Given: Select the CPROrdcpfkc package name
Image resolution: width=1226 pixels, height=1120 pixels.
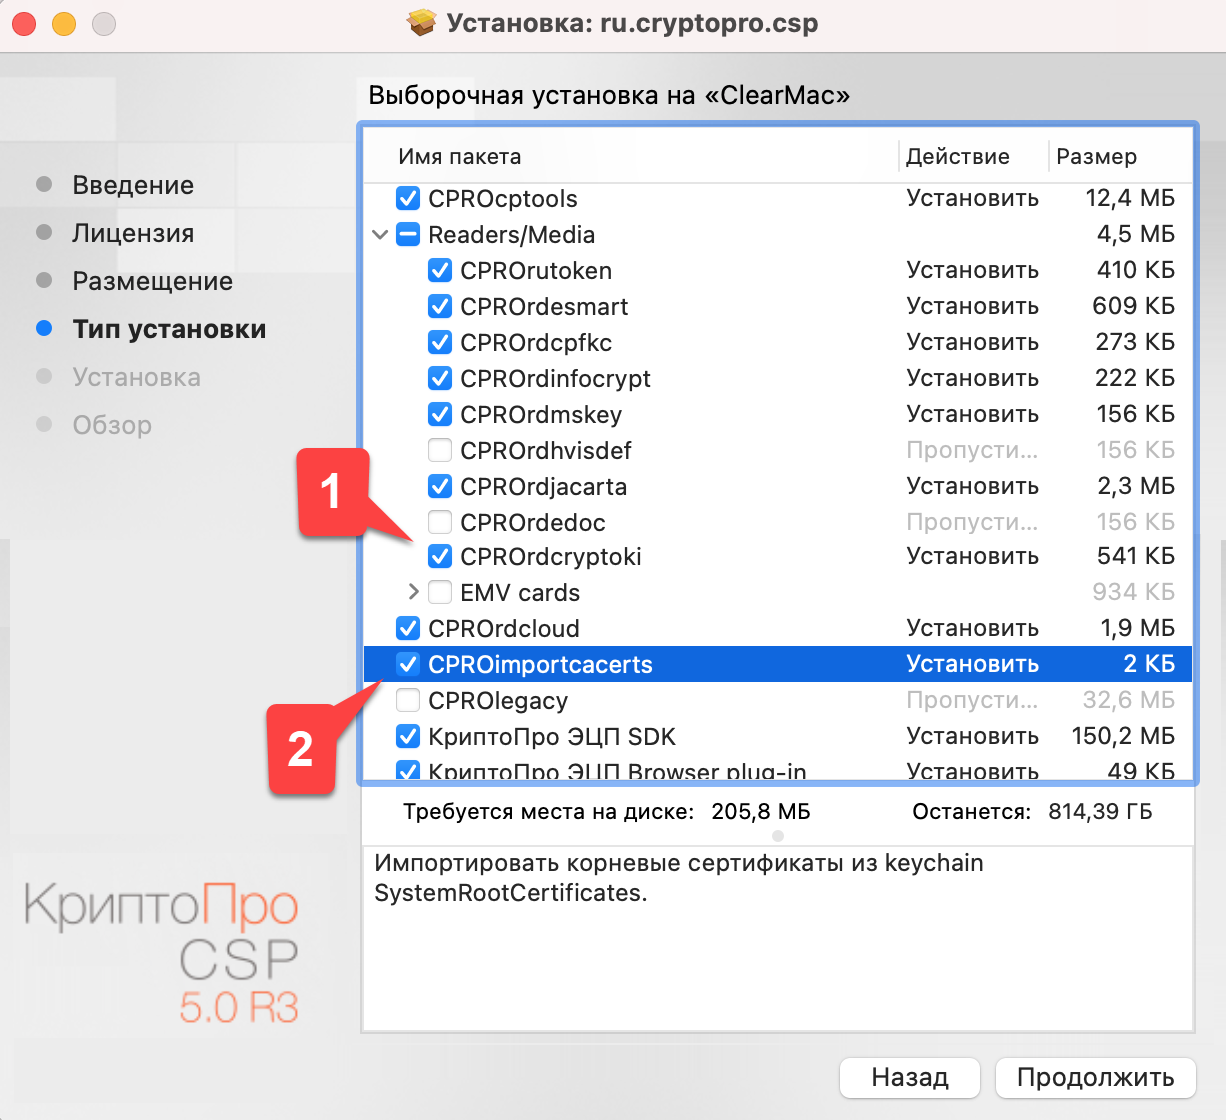Looking at the screenshot, I should pyautogui.click(x=536, y=342).
